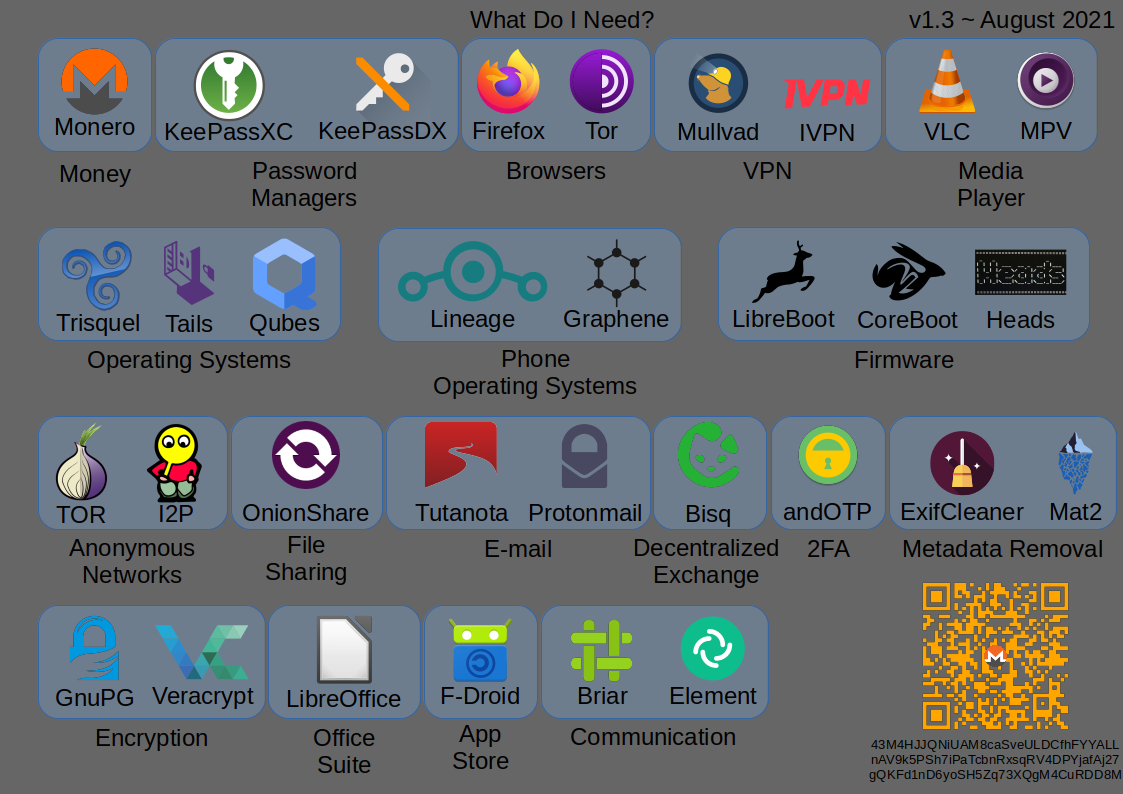Select the andOTP green padlock icon

click(x=828, y=455)
